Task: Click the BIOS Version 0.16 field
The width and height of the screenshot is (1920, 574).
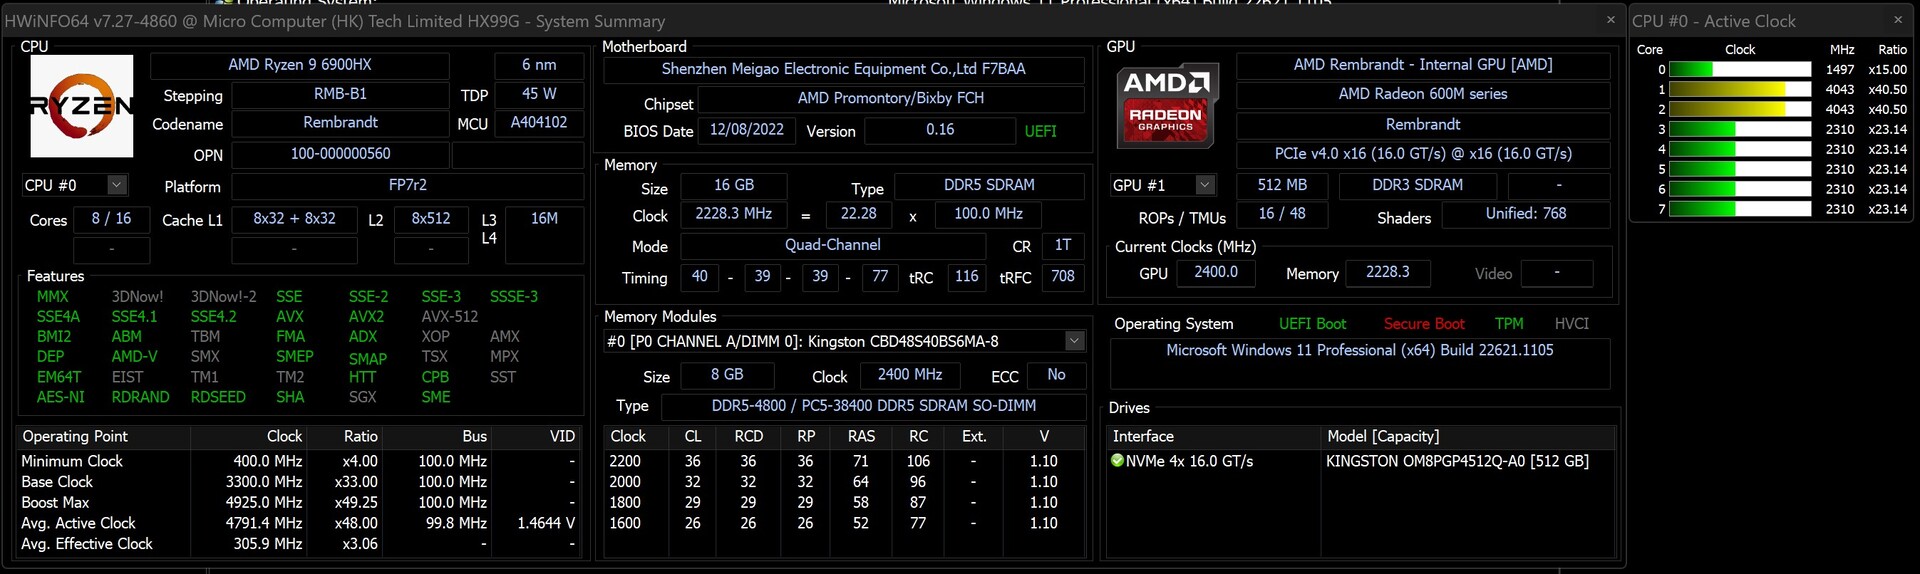Action: pos(940,130)
